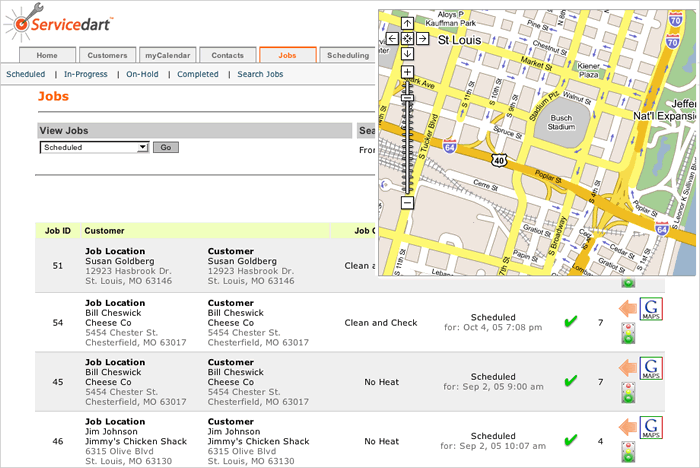
Task: Pan the map up with arrow
Action: 407,23
